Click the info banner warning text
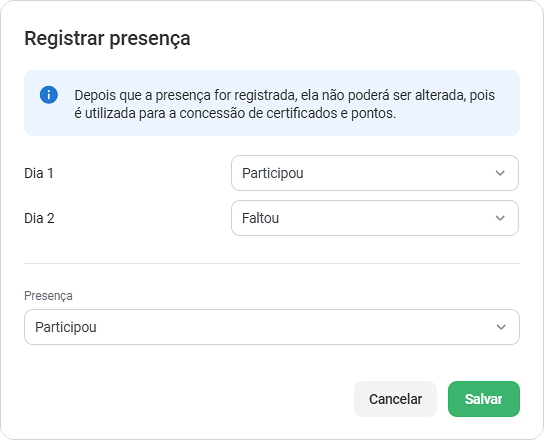This screenshot has height=440, width=544. pos(284,104)
